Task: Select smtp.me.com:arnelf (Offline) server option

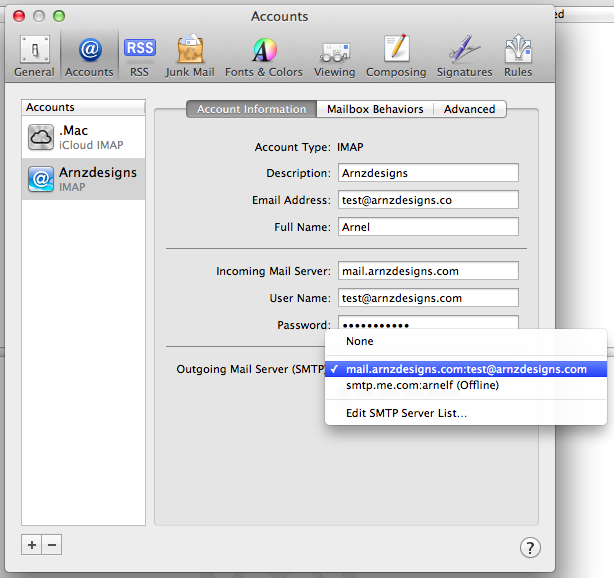Action: coord(422,385)
